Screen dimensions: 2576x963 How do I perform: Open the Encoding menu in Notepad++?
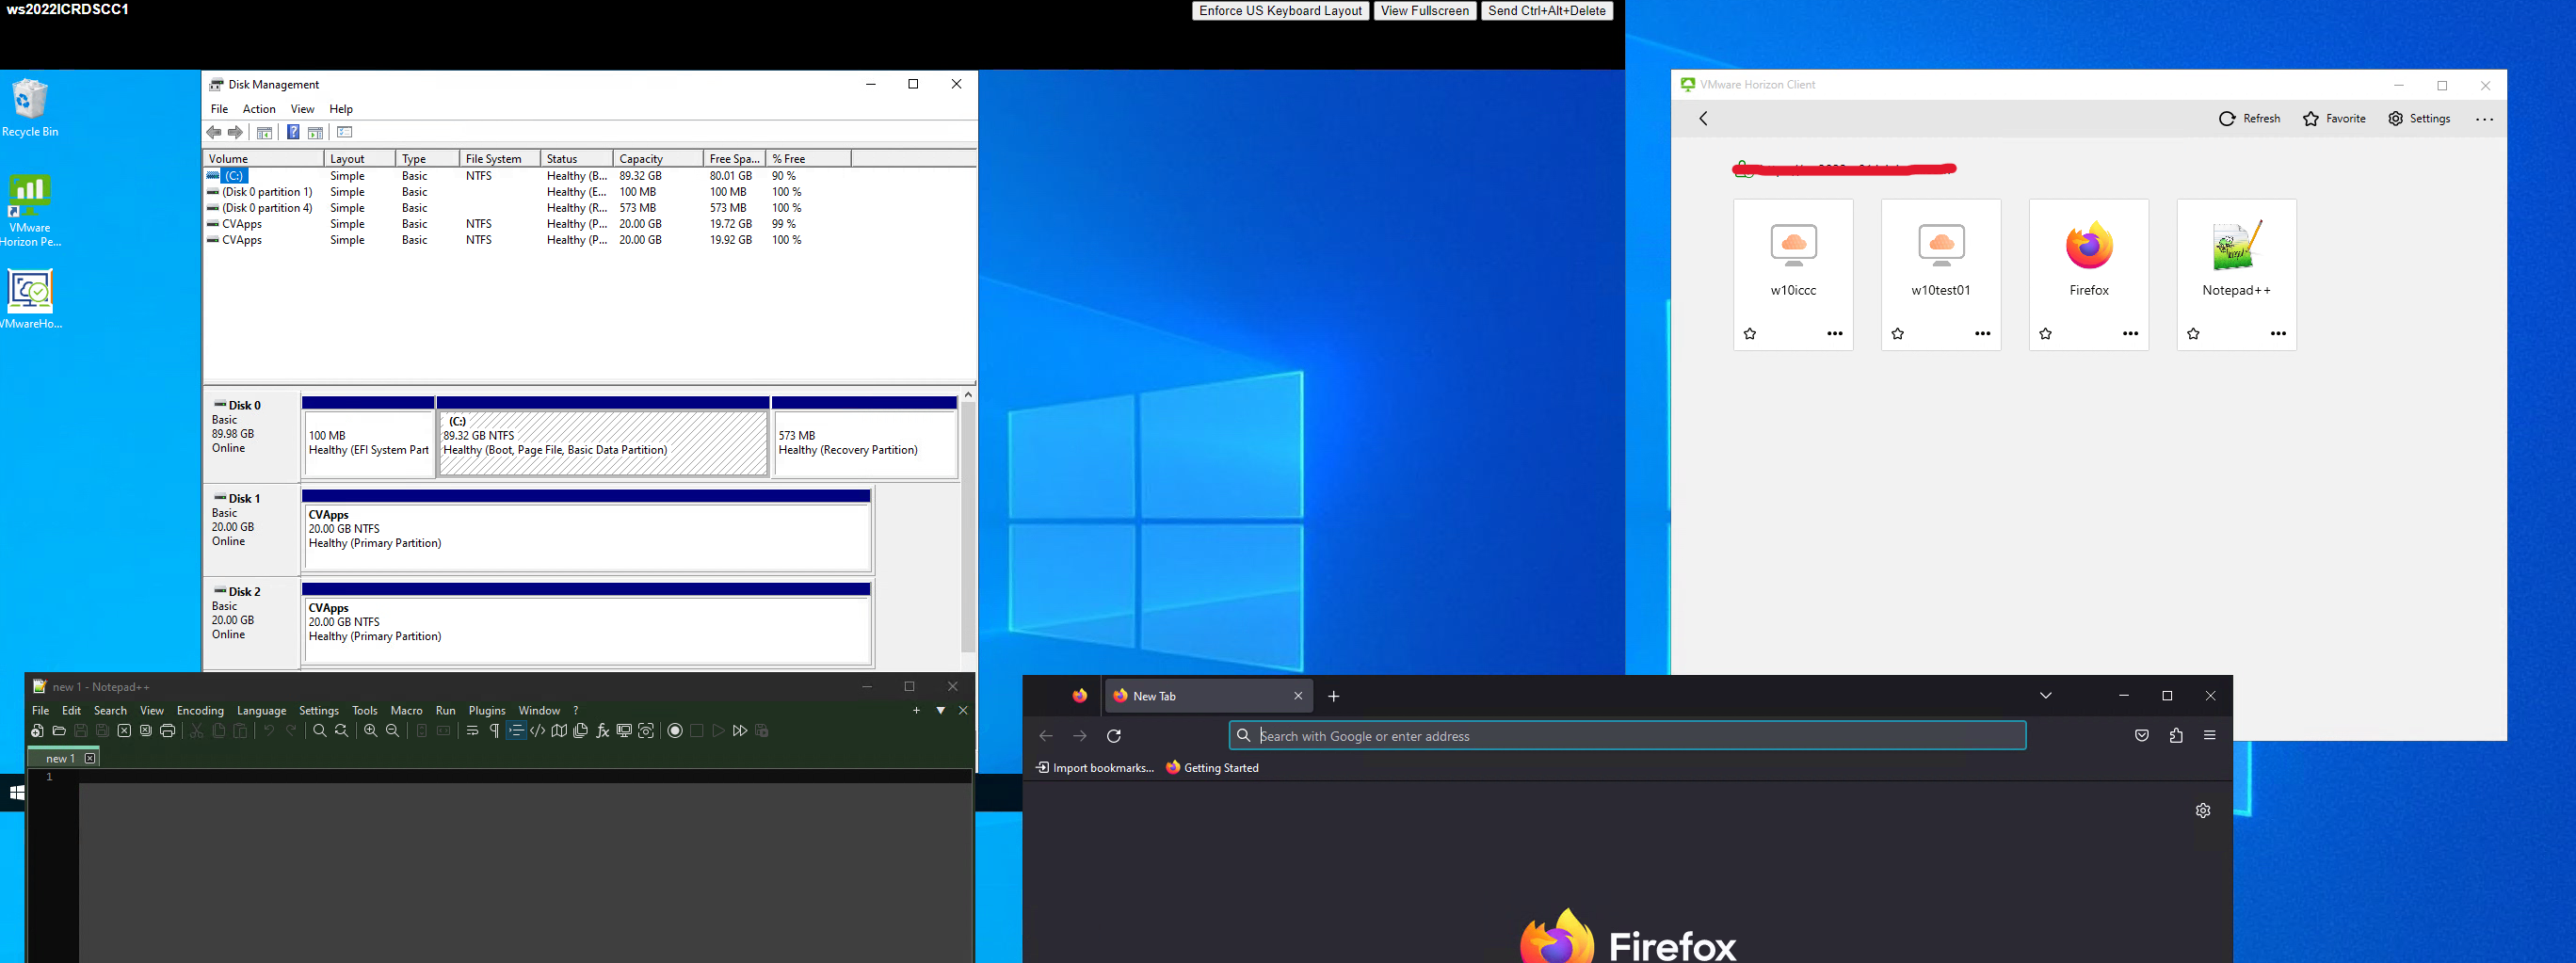200,711
